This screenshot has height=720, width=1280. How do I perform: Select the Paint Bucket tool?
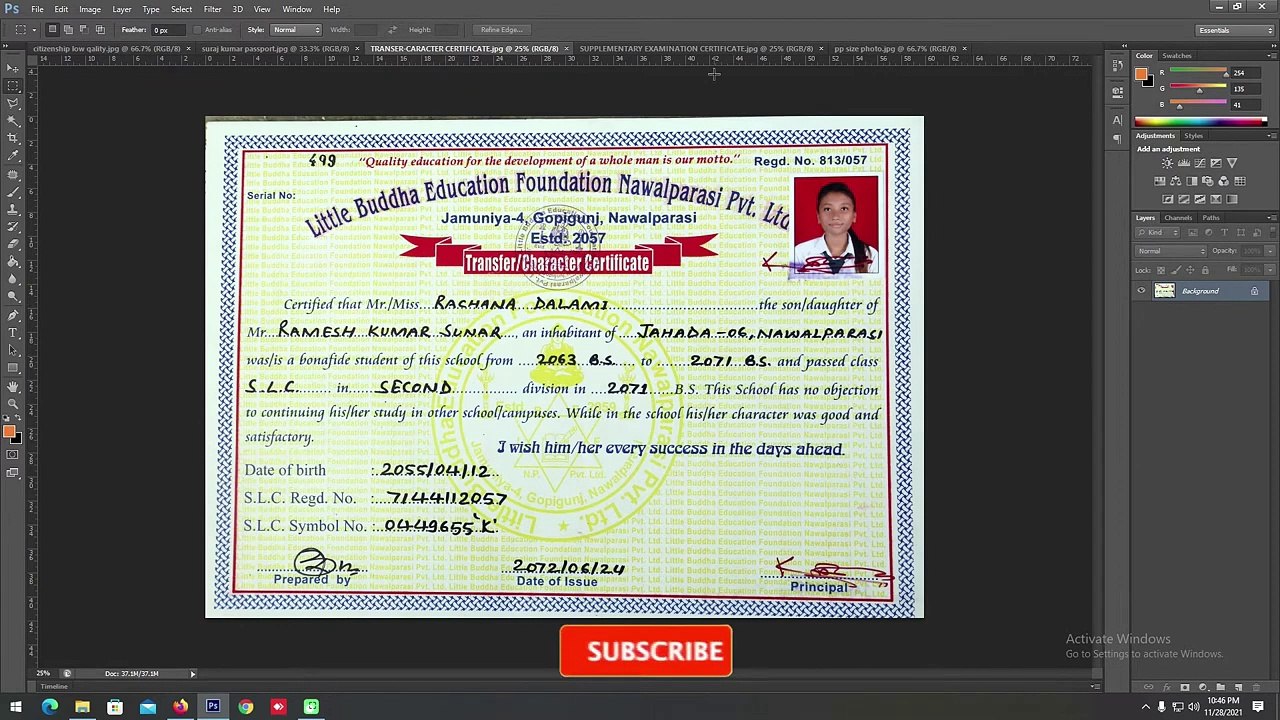(13, 262)
